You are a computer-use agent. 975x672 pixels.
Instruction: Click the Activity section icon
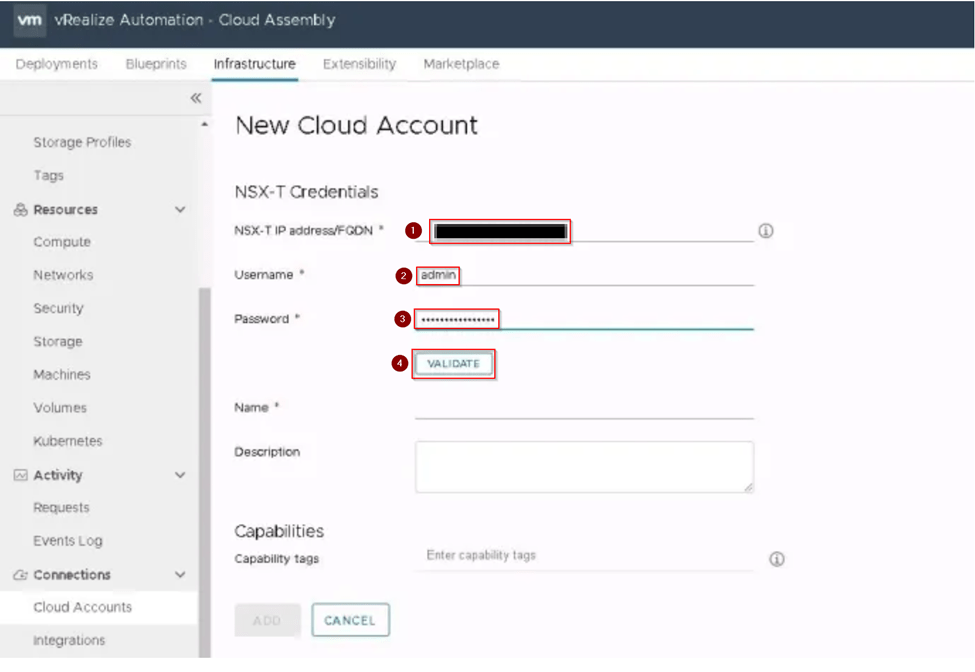tap(20, 476)
